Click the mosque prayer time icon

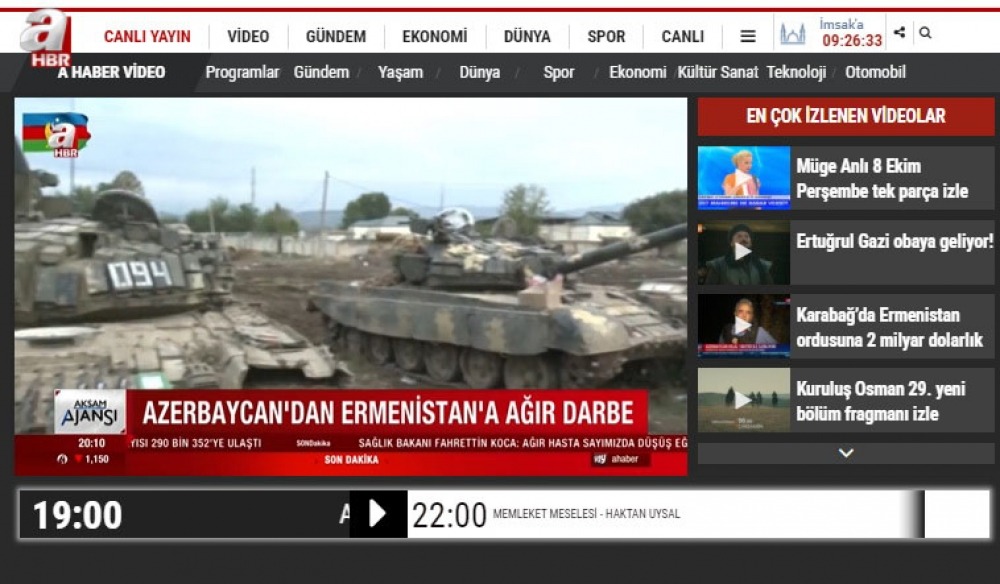point(792,35)
